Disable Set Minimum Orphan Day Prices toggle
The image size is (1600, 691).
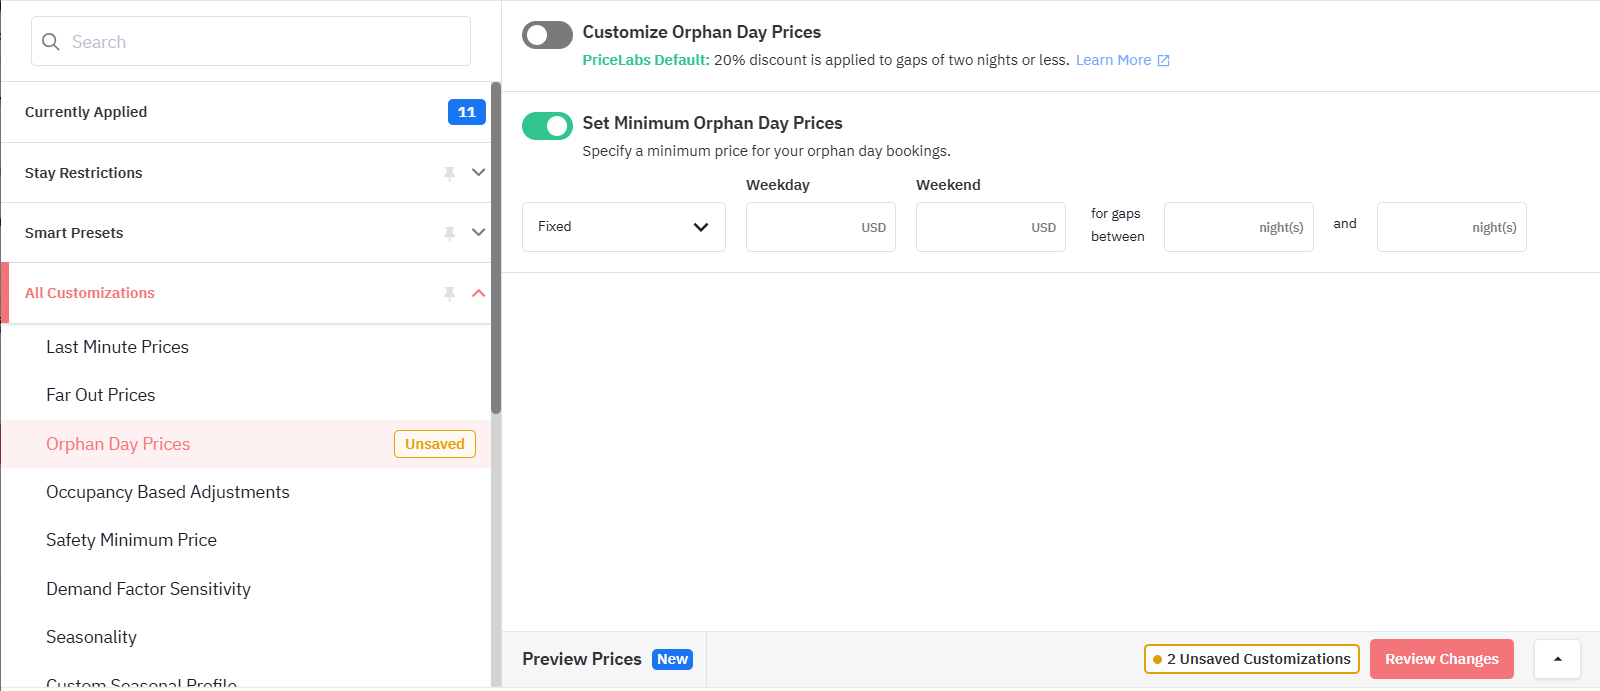coord(547,126)
